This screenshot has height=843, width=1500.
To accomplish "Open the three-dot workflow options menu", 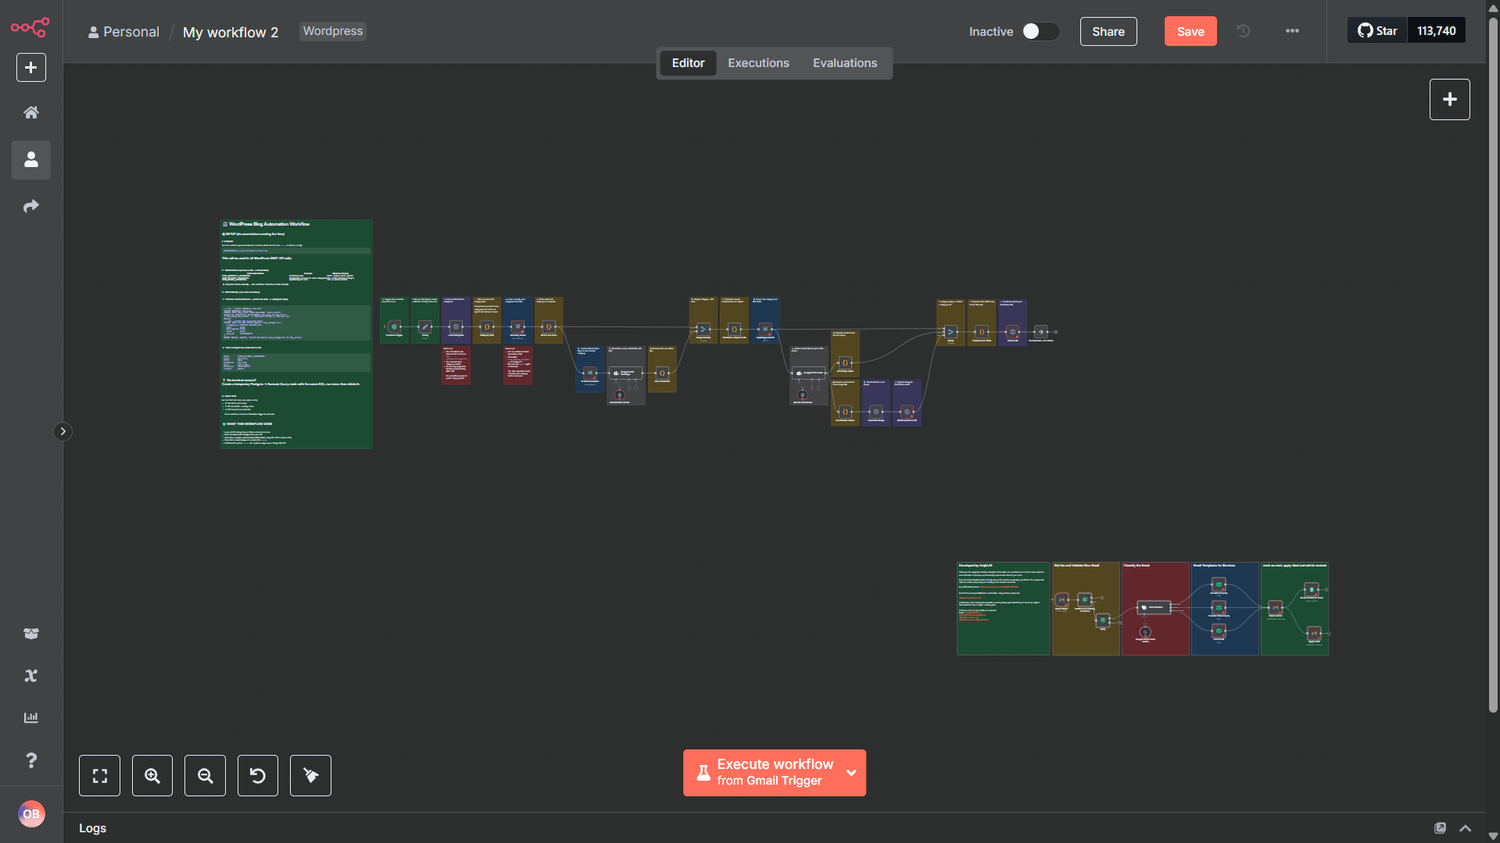I will click(x=1292, y=31).
